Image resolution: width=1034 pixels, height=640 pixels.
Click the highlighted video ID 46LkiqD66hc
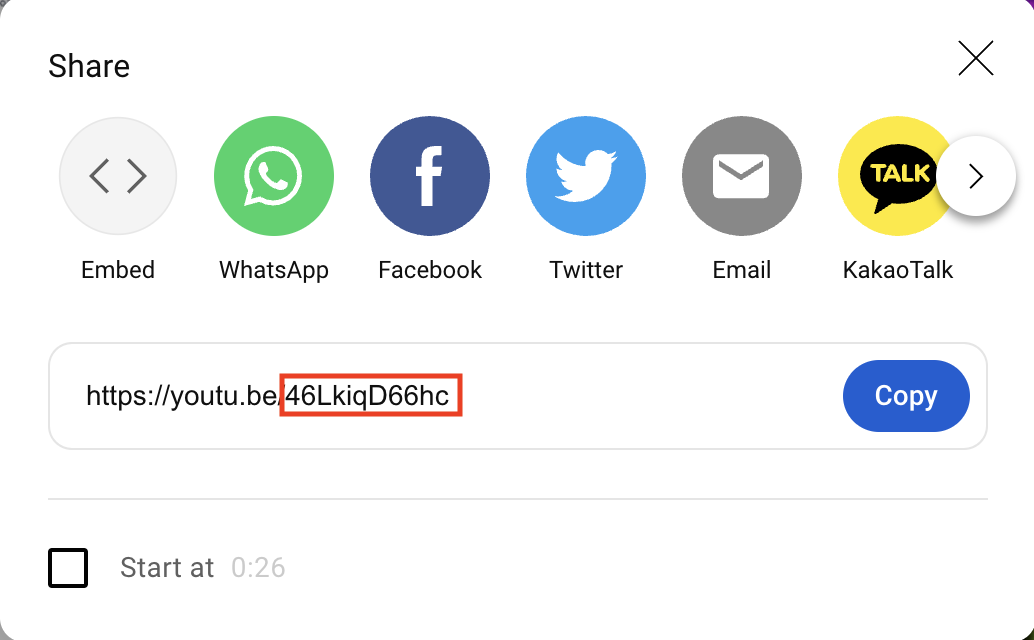coord(371,395)
